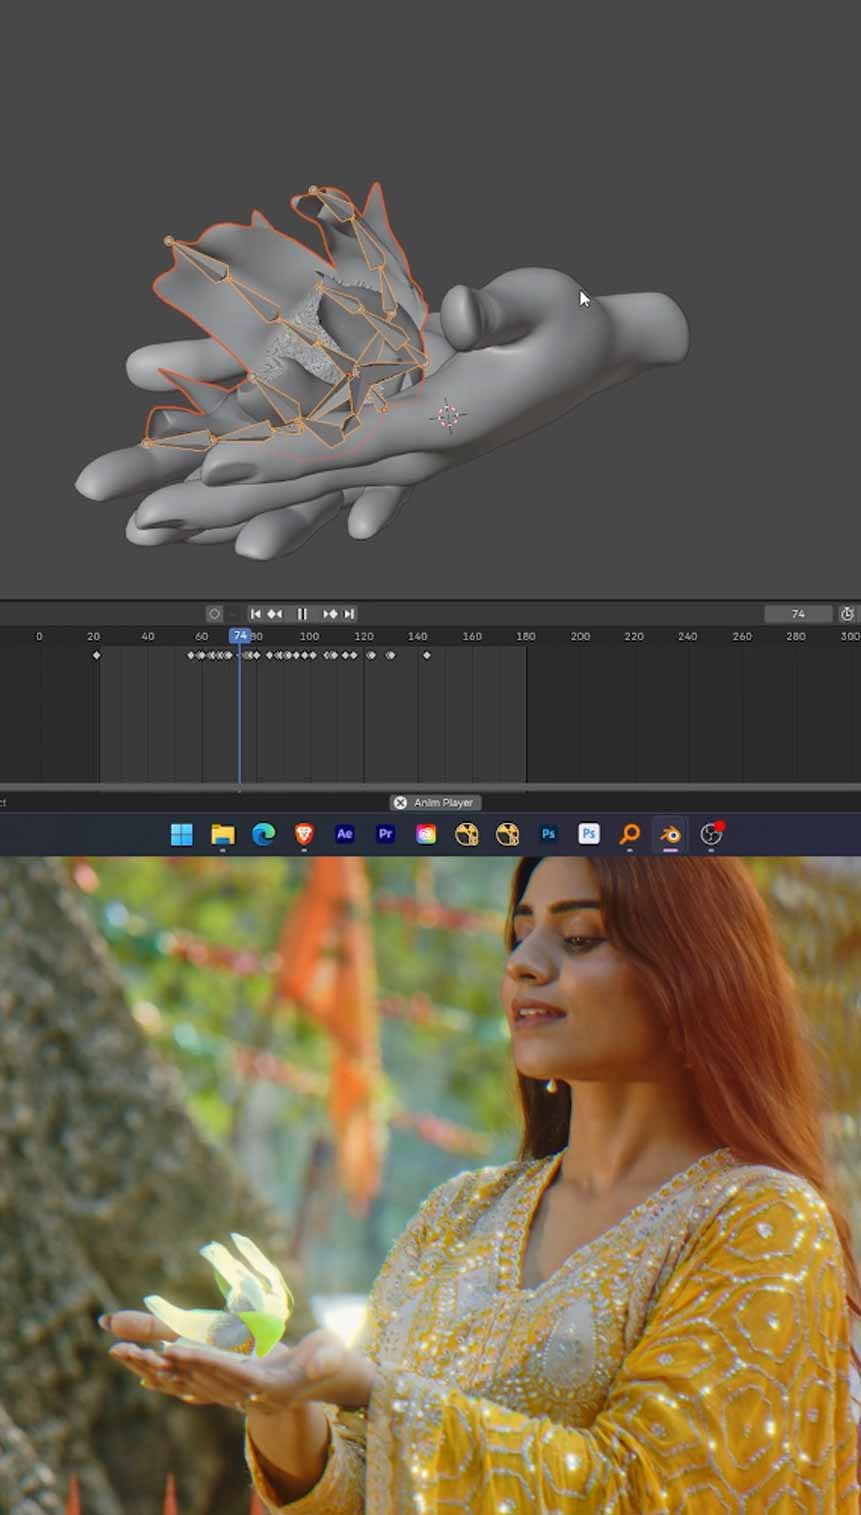Open the Adobe Creative Cloud taskbar icon
861x1515 pixels.
tap(426, 834)
